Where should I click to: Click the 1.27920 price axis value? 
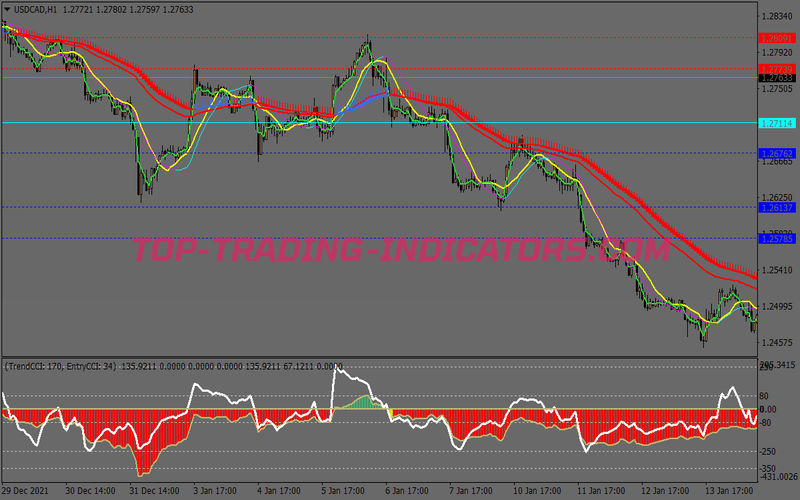click(777, 53)
